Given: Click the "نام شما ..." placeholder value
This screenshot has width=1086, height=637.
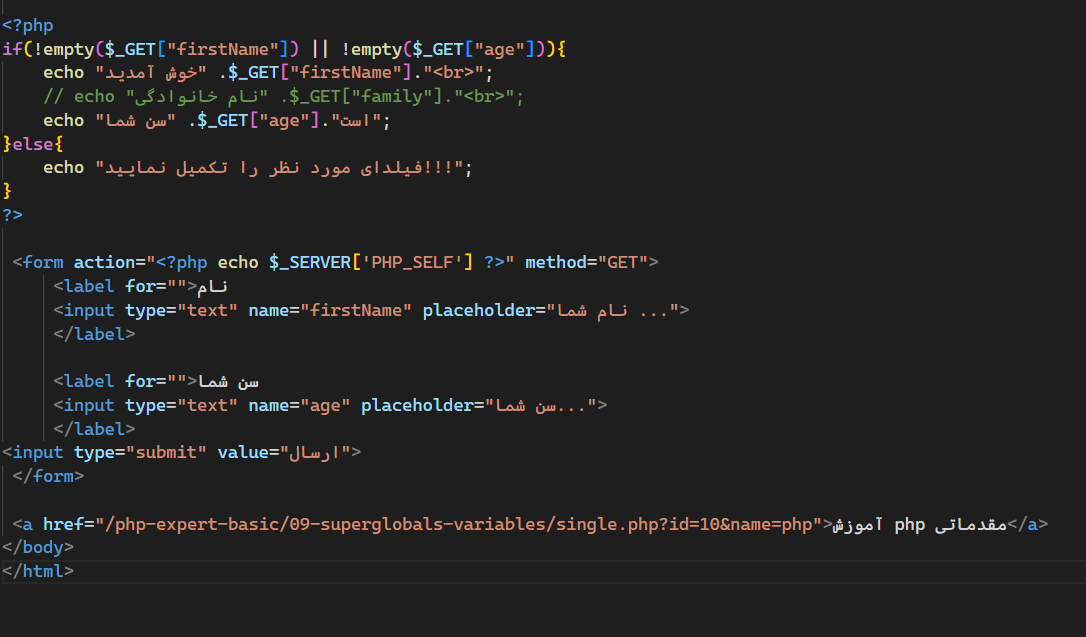Looking at the screenshot, I should point(612,310).
